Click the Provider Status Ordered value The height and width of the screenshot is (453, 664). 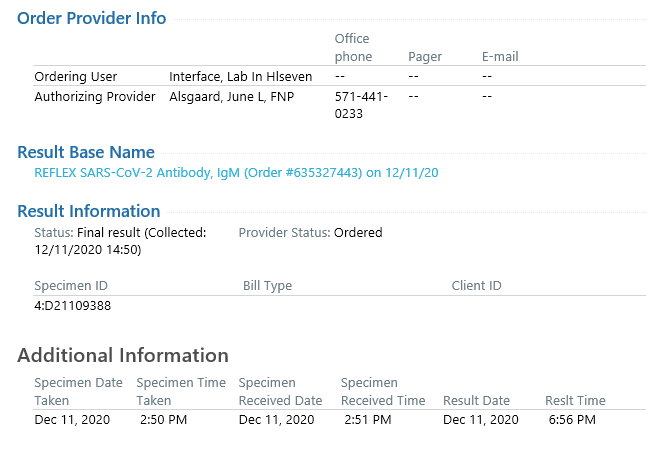click(x=358, y=233)
